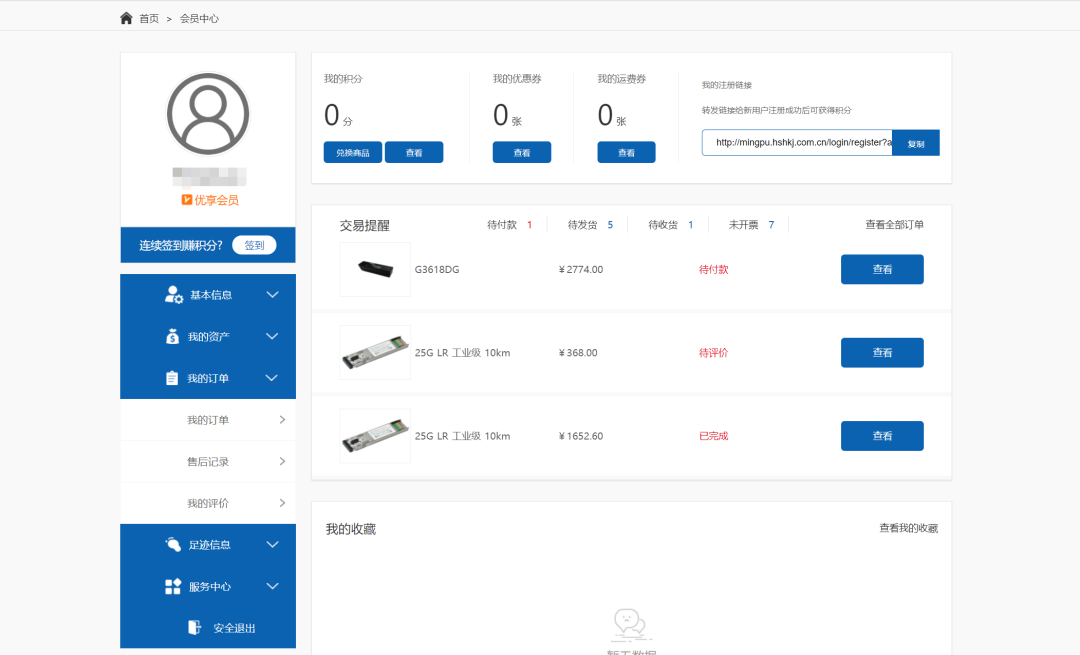Click the G3618DG product name
The height and width of the screenshot is (655, 1080).
[x=437, y=269]
